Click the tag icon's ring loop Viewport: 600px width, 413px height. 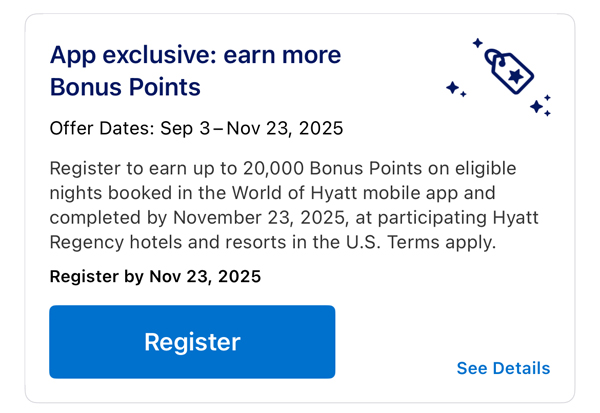click(x=493, y=57)
